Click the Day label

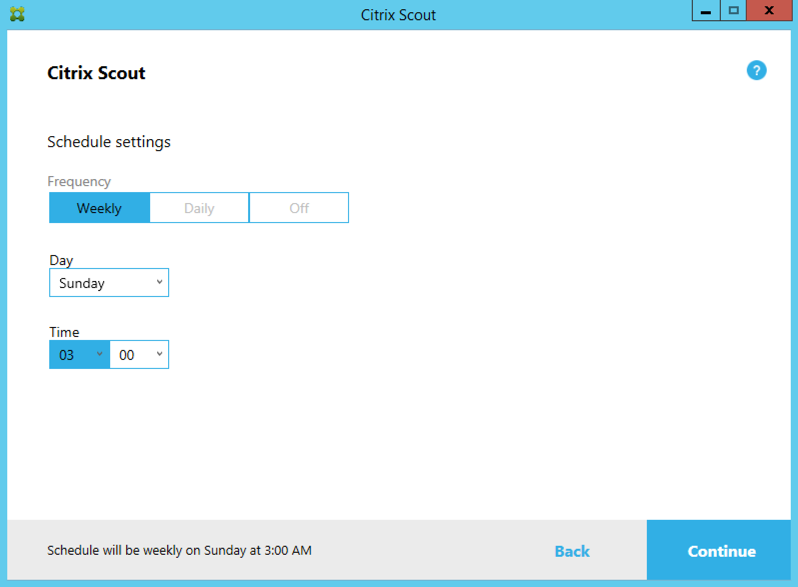(61, 260)
